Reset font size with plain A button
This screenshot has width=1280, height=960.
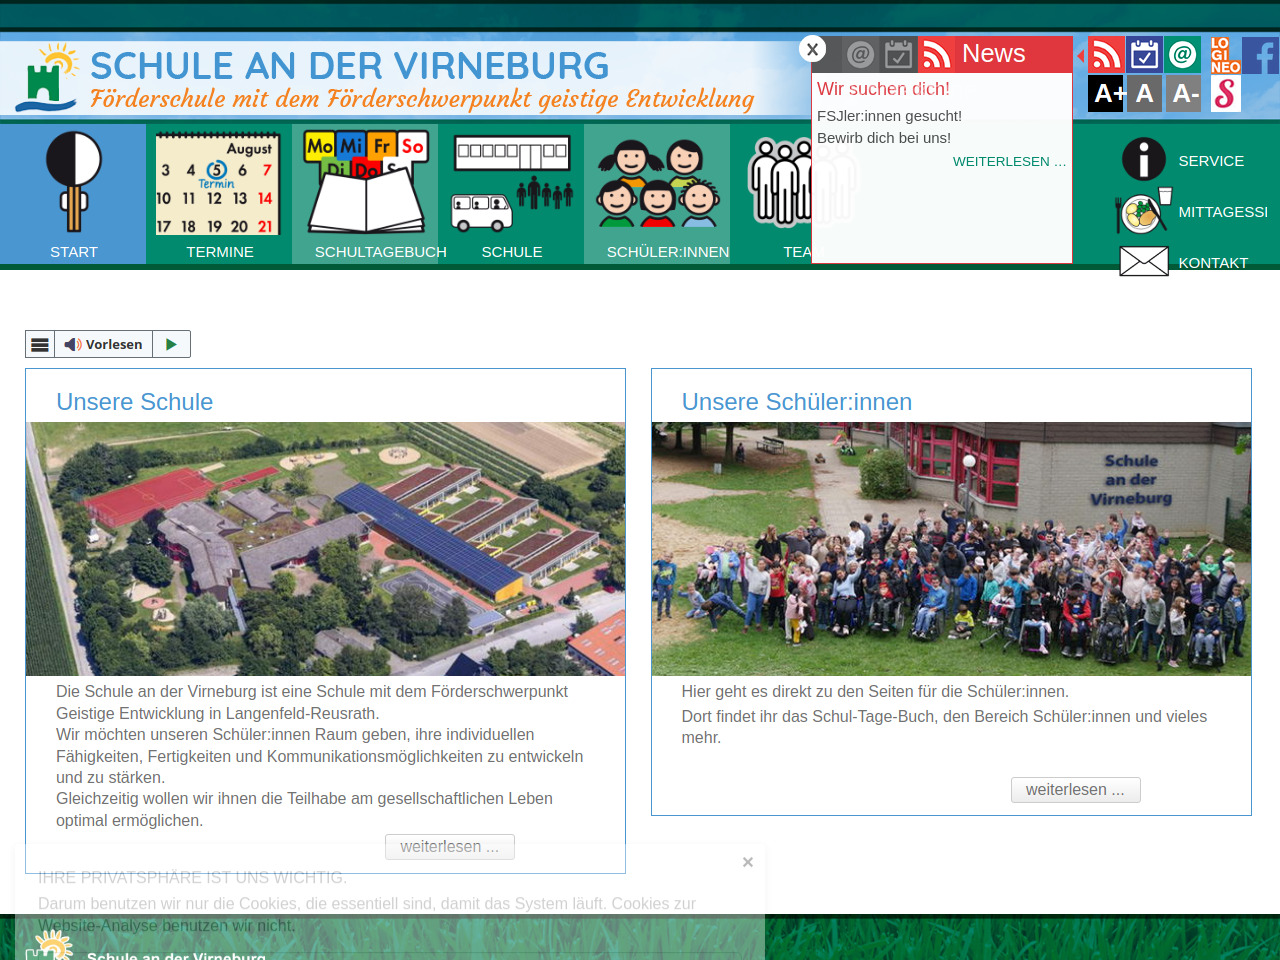pyautogui.click(x=1145, y=94)
